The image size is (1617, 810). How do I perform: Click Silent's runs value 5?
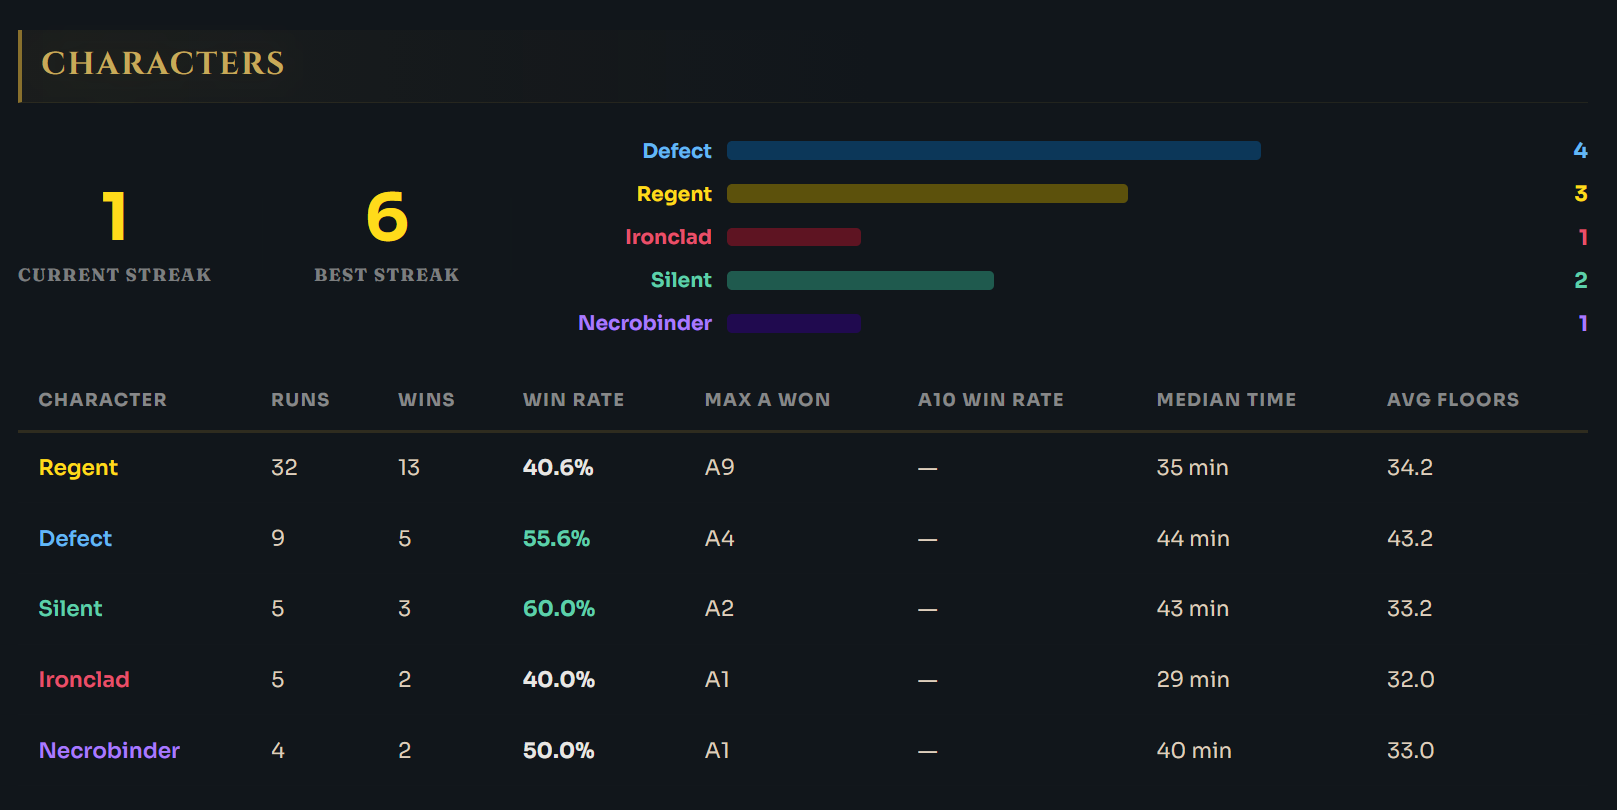[278, 609]
